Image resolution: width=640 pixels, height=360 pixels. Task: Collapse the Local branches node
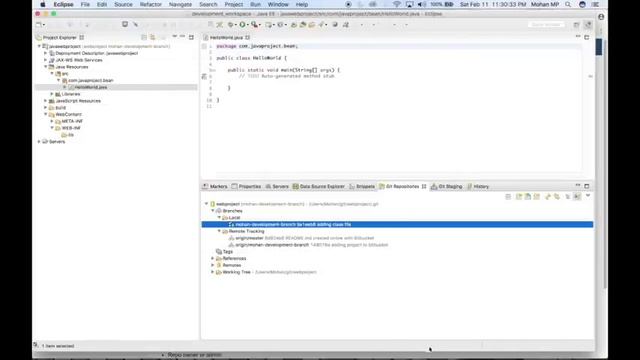pyautogui.click(x=219, y=218)
